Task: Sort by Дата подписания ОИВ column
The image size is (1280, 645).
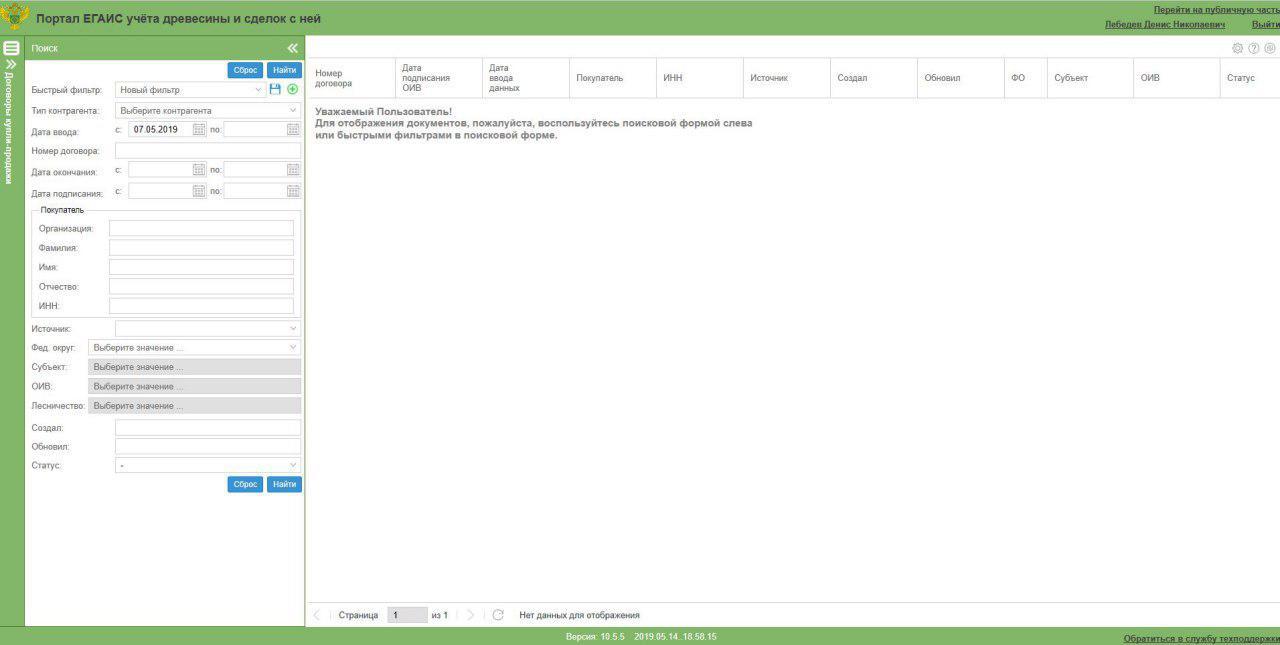Action: click(x=438, y=78)
